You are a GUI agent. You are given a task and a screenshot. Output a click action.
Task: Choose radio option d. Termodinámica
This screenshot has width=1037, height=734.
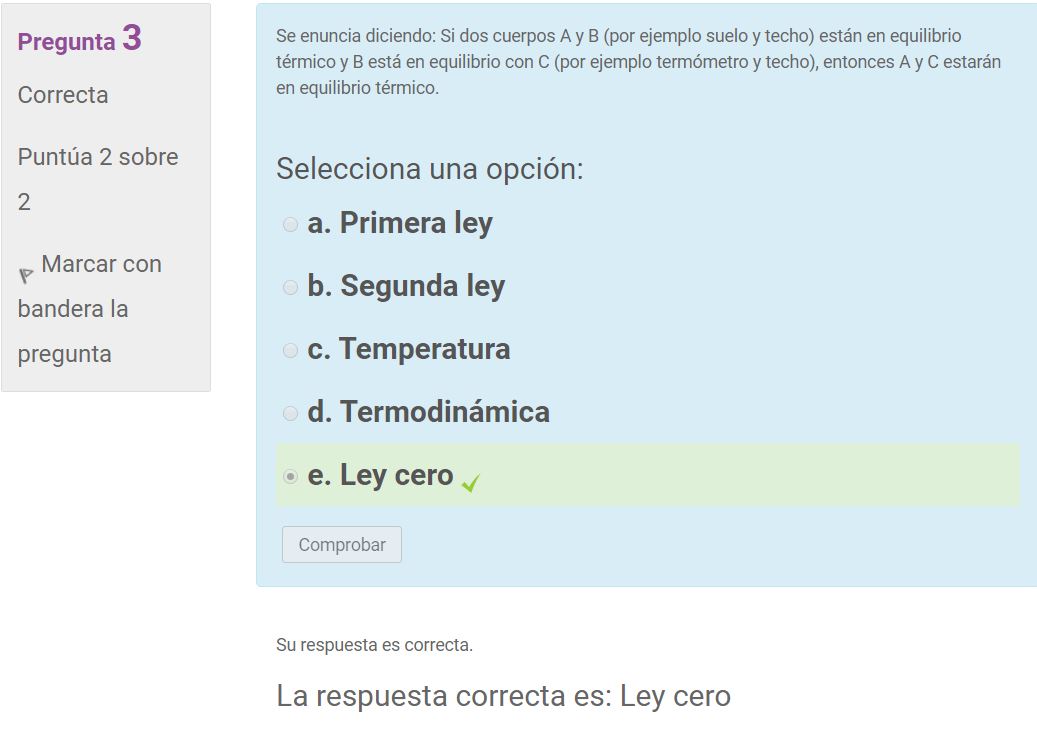(x=290, y=413)
